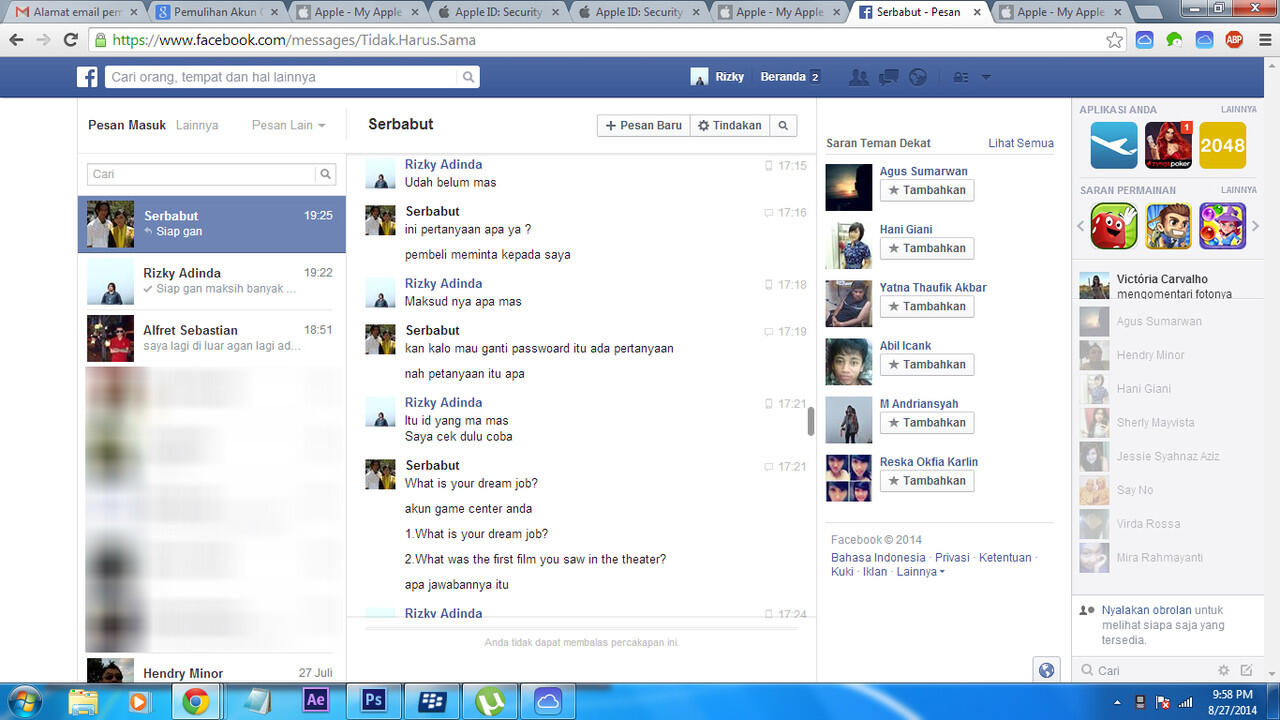Open the Alfret Sebastian conversation
Screen dimensions: 1280x720
212,338
